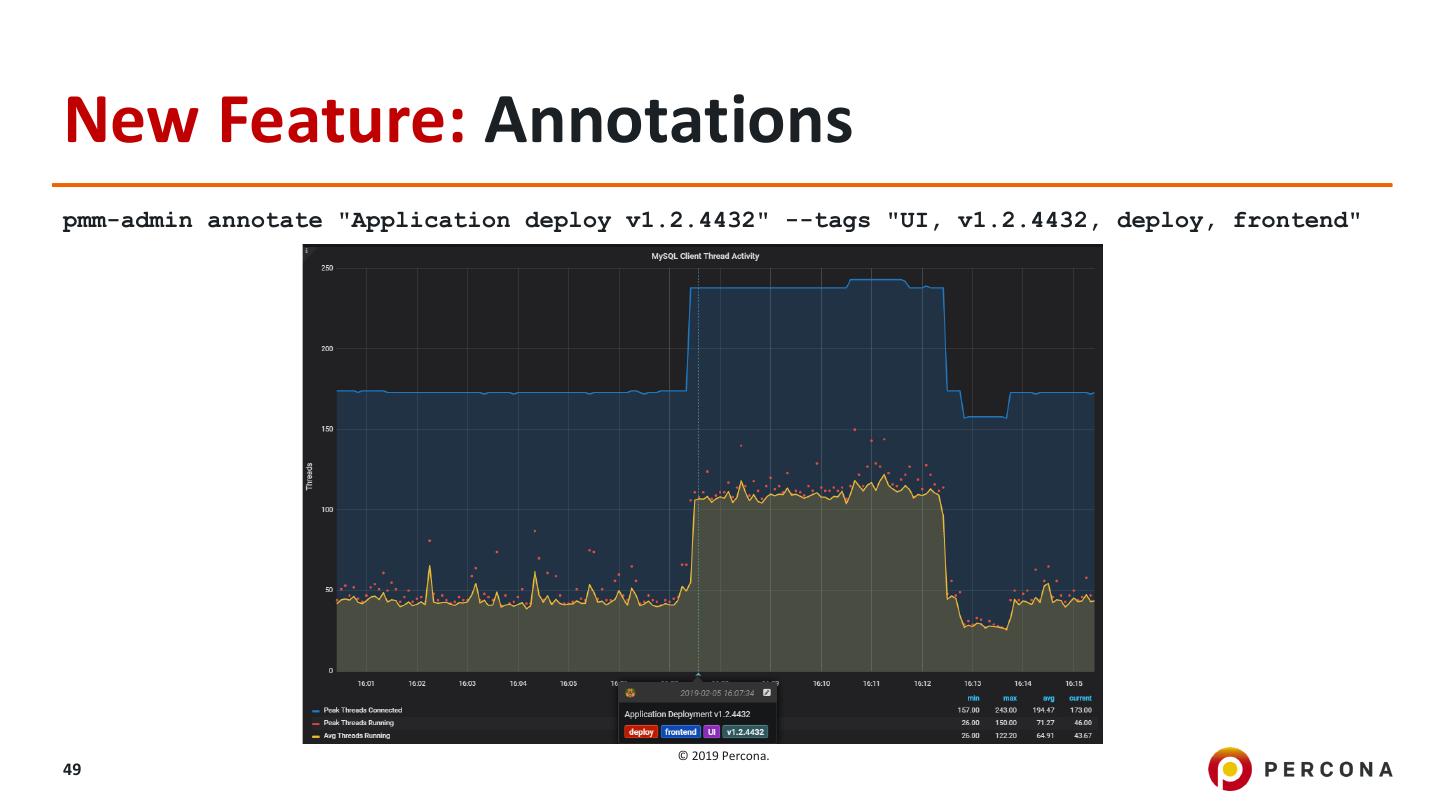This screenshot has height=810, width=1440.
Task: Sort legend by the "min" column
Action: (x=973, y=698)
